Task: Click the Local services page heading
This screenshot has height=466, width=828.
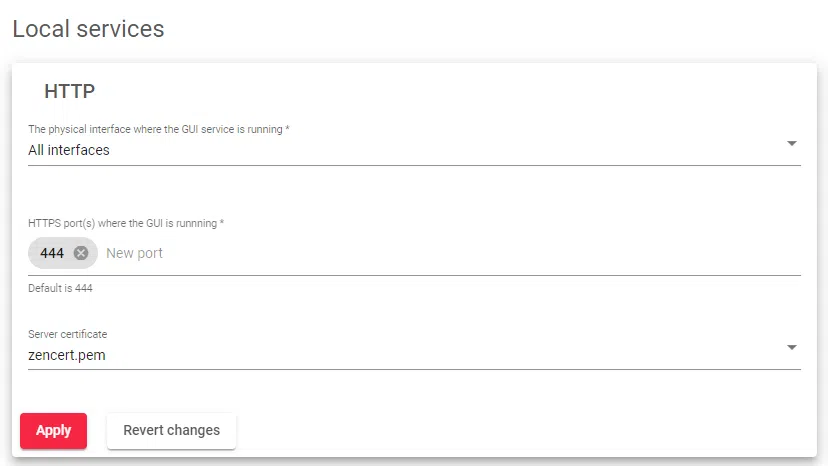Action: pyautogui.click(x=88, y=29)
